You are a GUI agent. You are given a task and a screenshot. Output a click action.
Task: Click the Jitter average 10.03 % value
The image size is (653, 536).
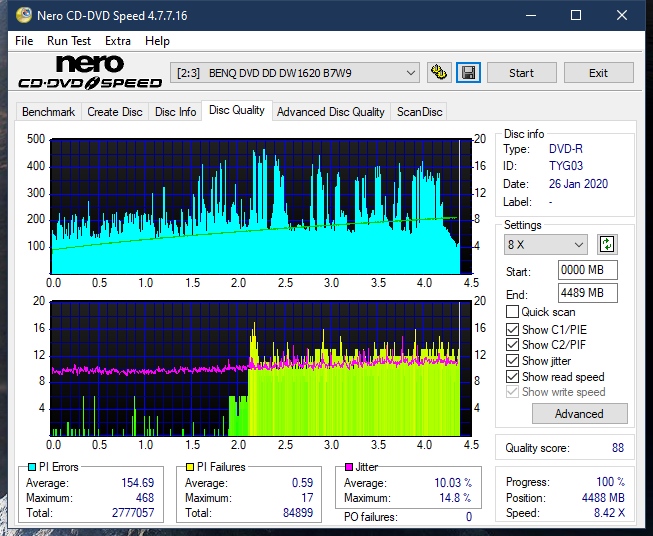453,483
